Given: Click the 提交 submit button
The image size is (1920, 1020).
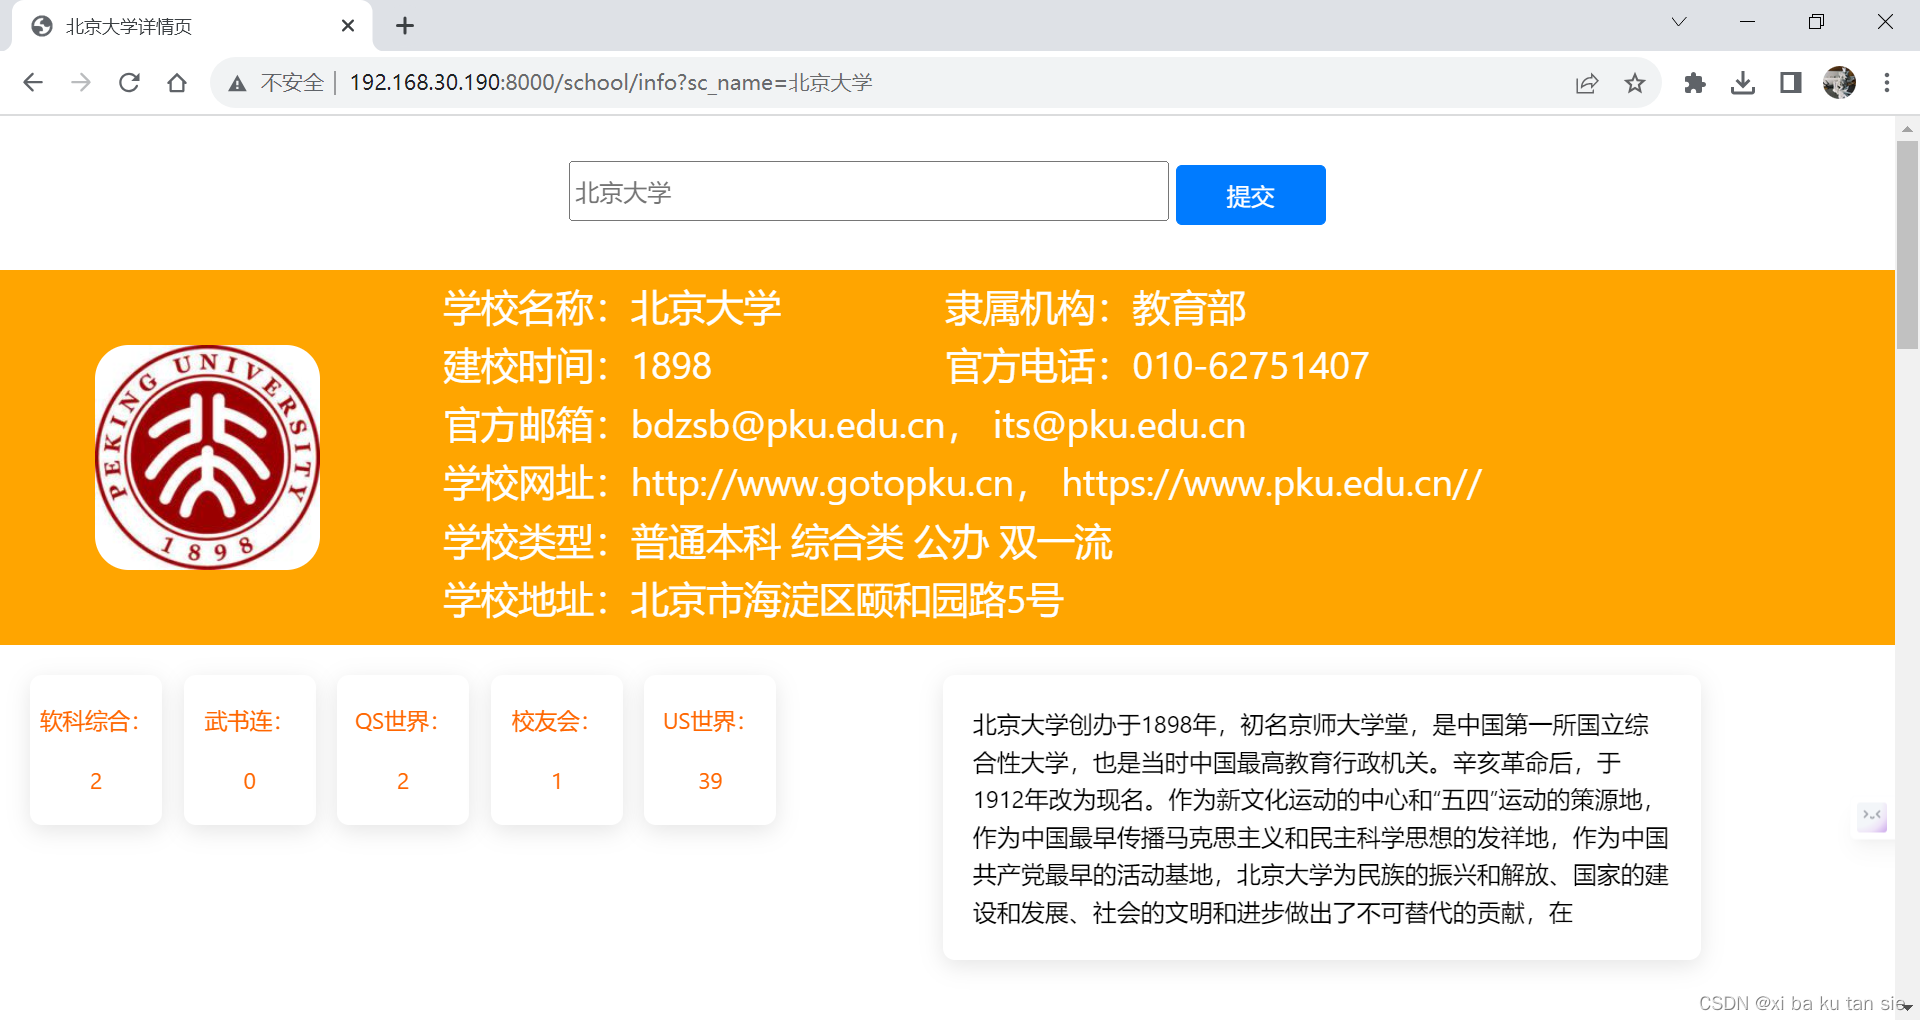Looking at the screenshot, I should [1250, 195].
